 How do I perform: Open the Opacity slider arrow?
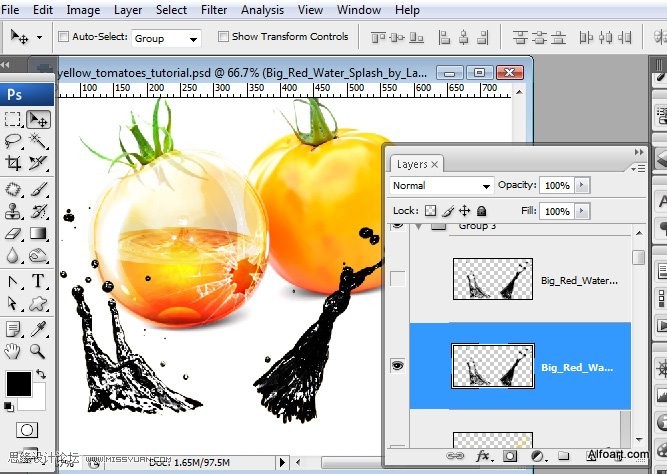point(581,186)
